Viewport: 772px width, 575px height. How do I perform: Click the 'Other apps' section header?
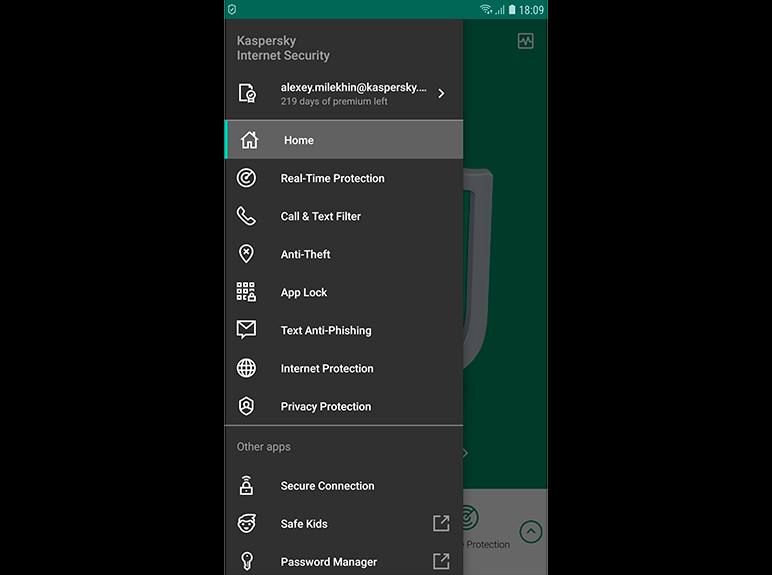(263, 447)
